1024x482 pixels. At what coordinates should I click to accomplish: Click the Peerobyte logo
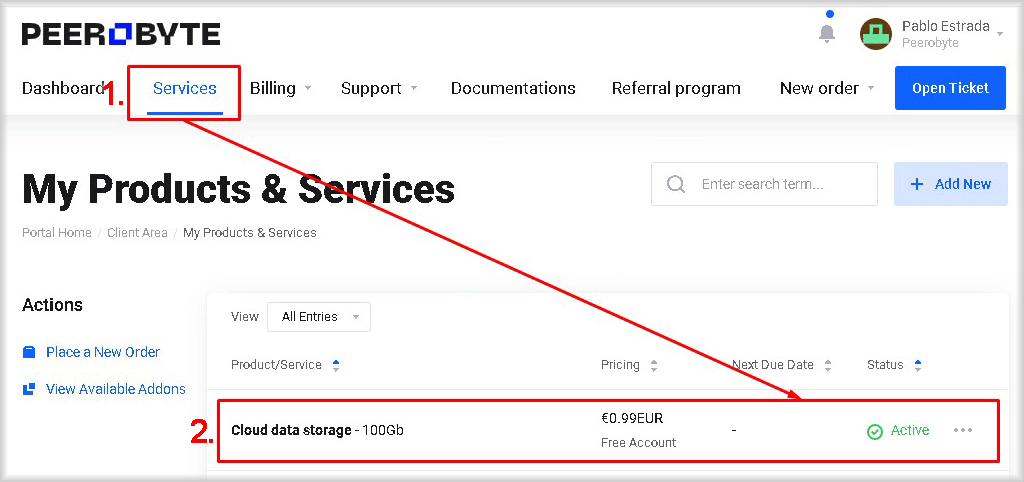121,34
